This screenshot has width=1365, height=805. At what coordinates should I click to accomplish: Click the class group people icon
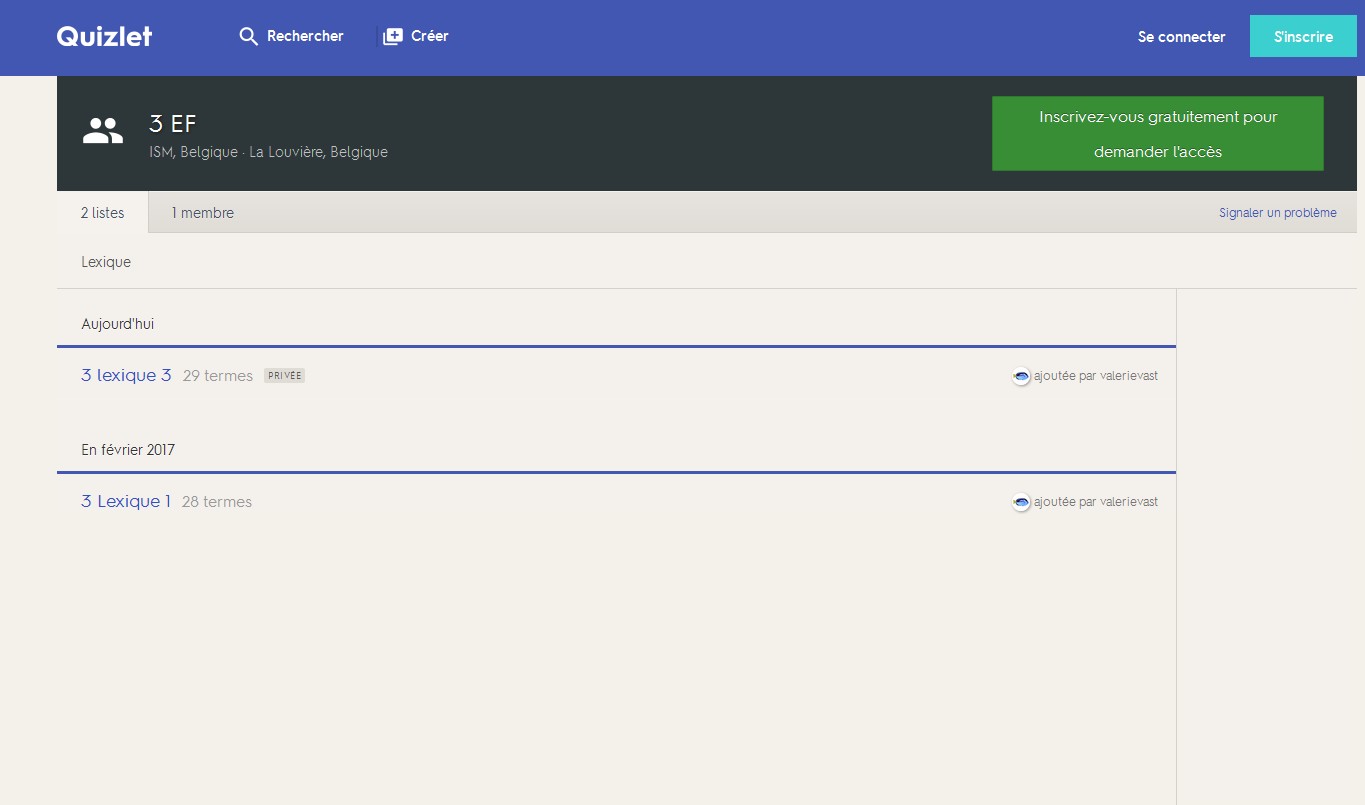[102, 131]
